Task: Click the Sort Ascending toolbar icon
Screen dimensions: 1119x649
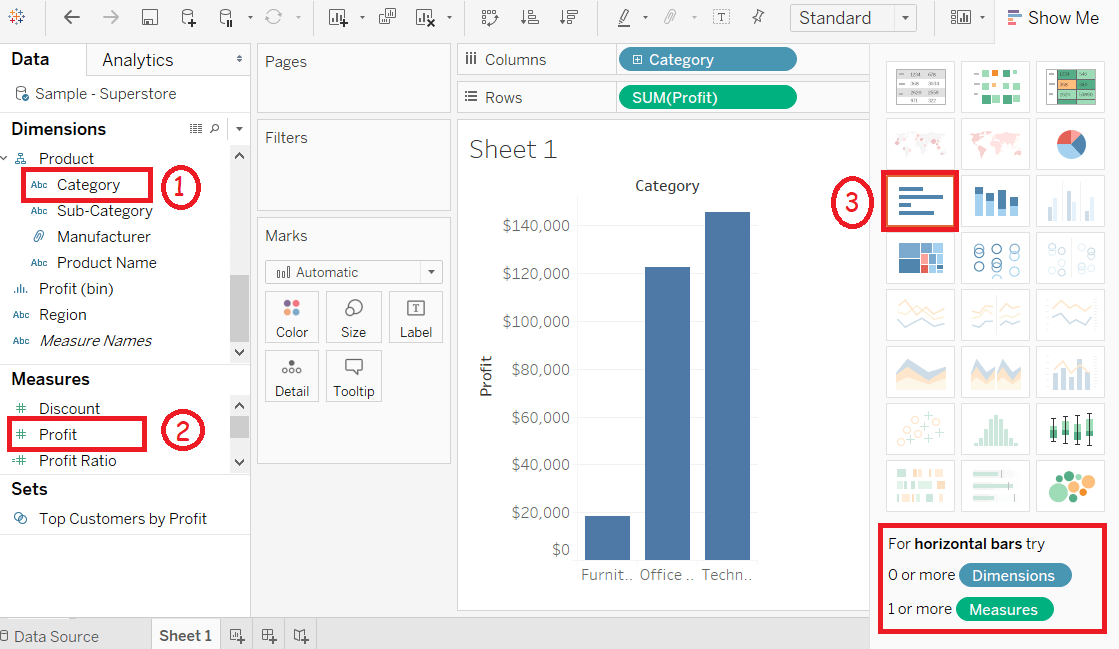Action: tap(530, 17)
